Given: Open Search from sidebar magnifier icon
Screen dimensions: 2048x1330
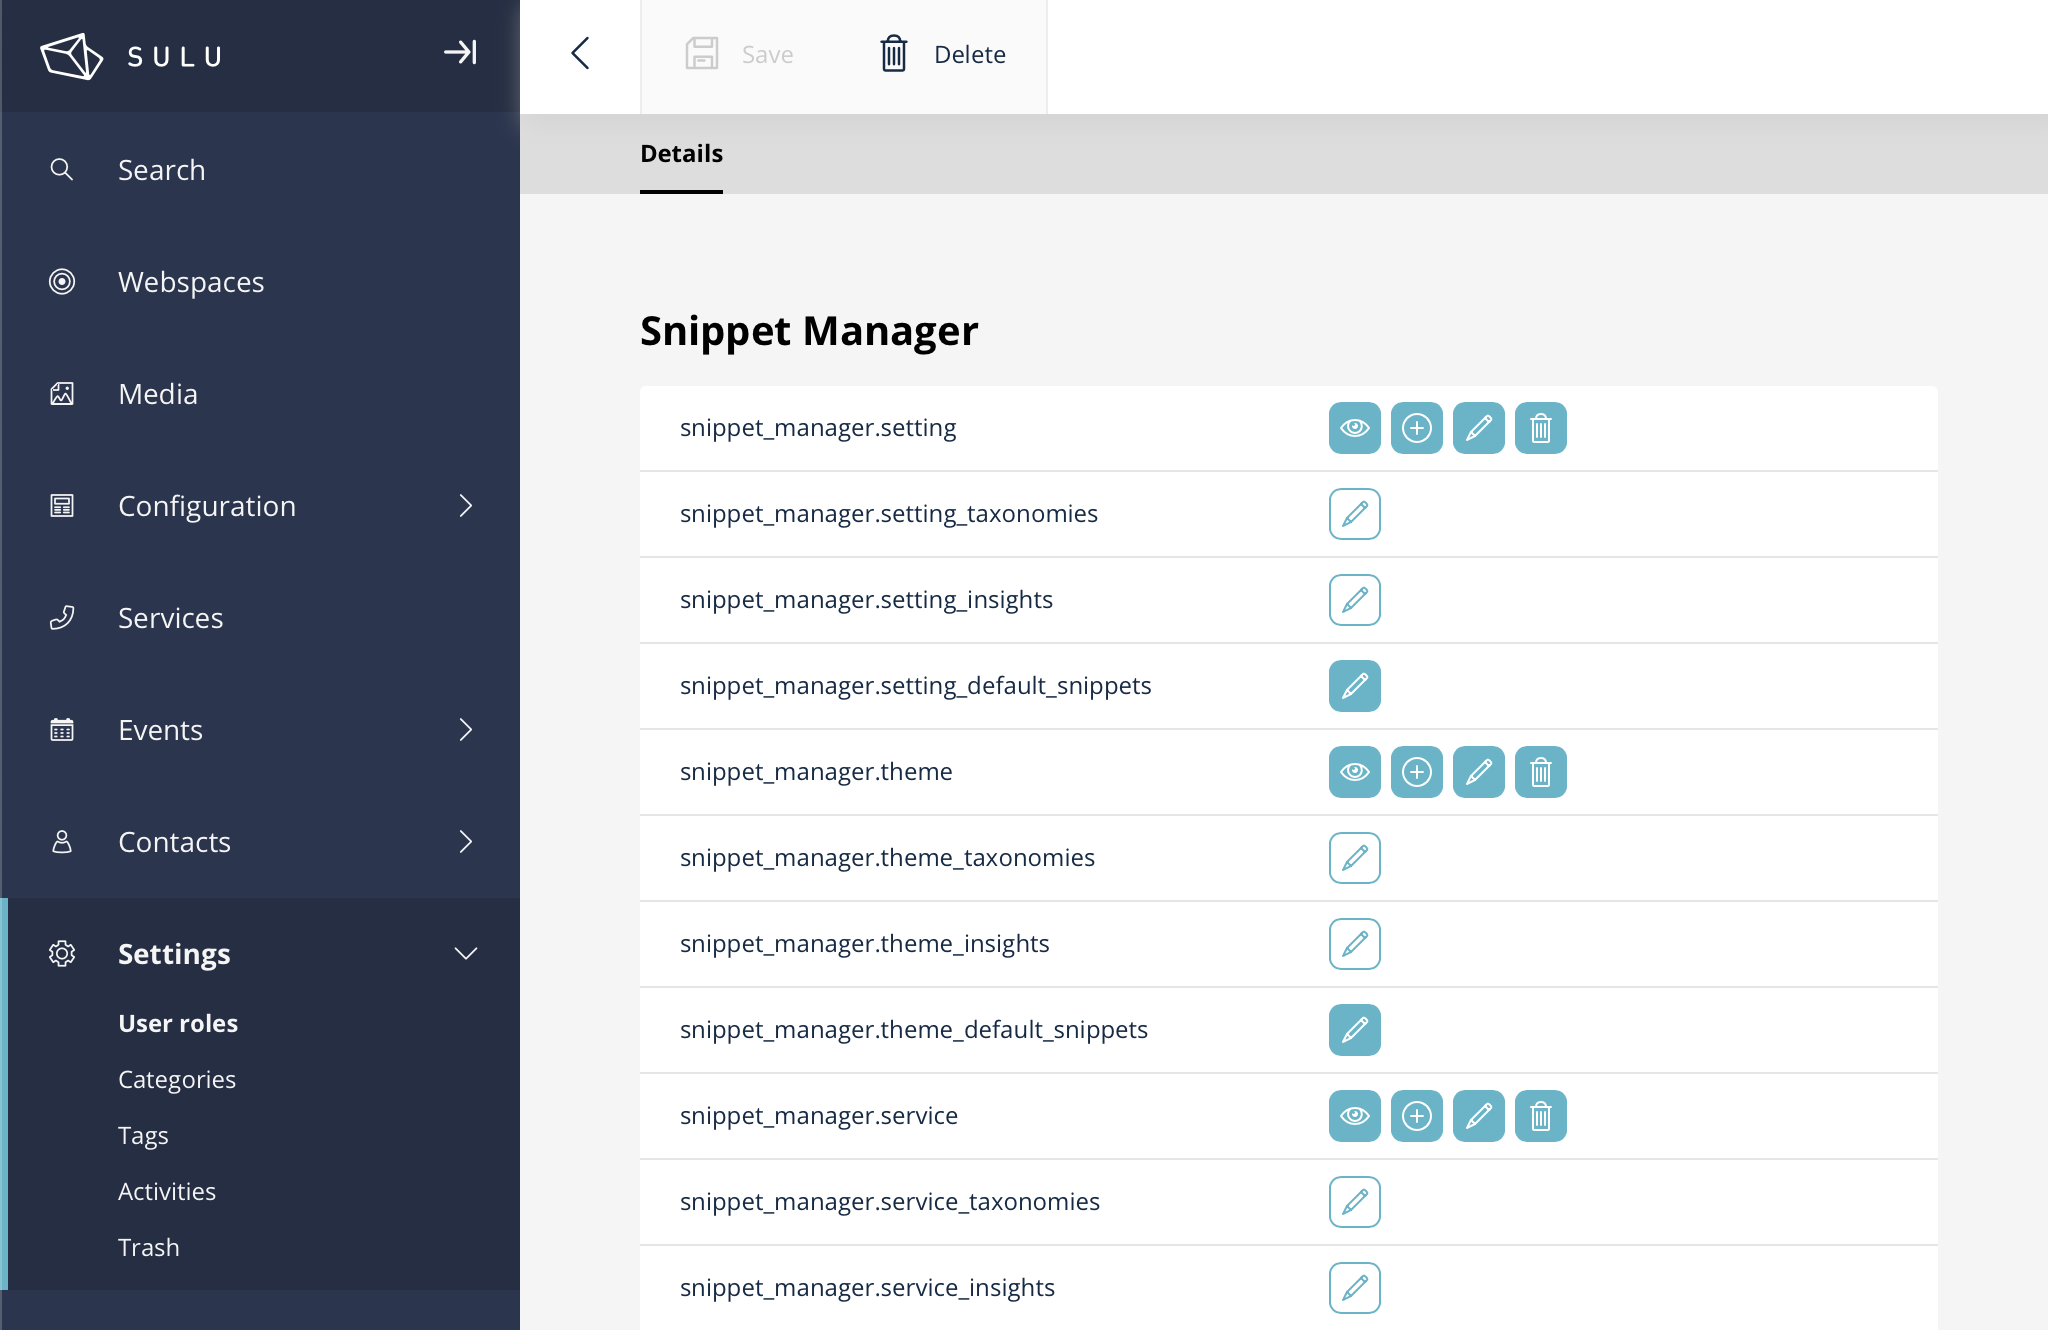Looking at the screenshot, I should (62, 170).
